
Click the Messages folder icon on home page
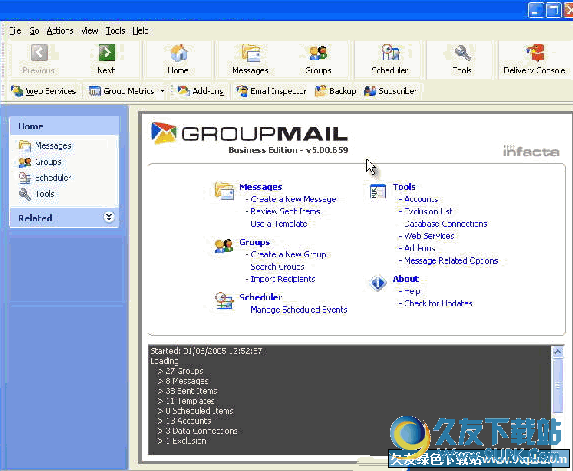224,191
